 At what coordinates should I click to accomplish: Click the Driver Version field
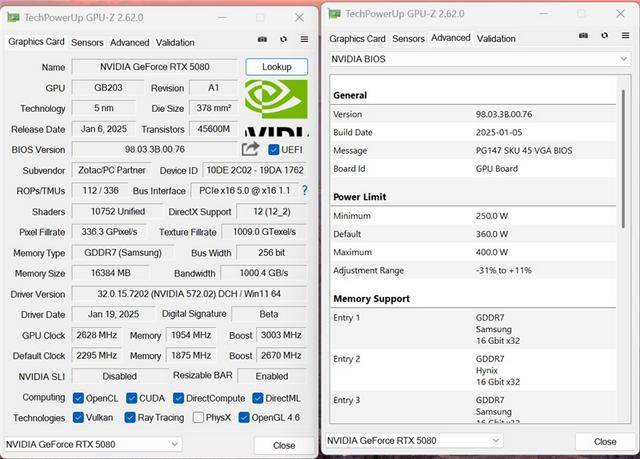point(189,294)
